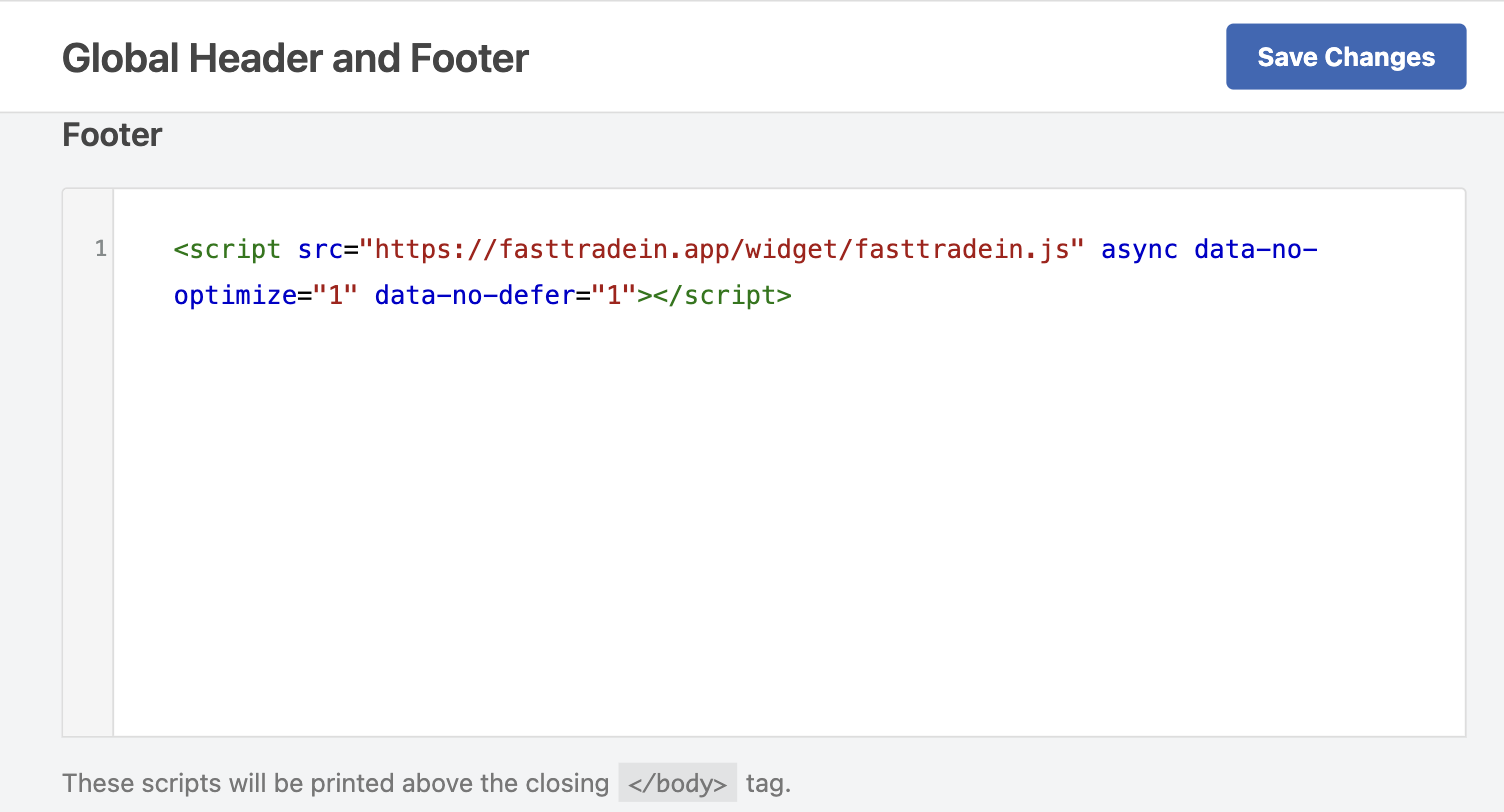
Task: Click the 'These scripts will be printed' note
Action: click(427, 783)
